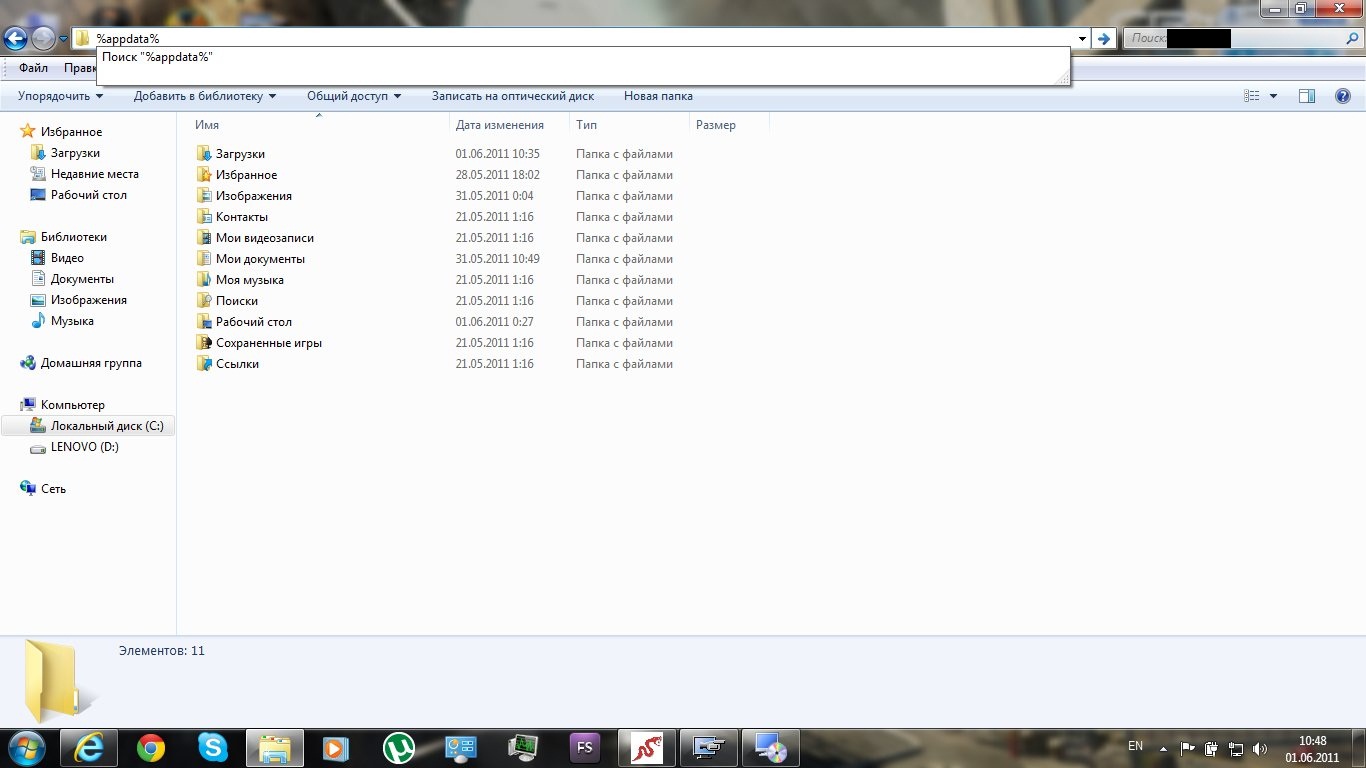Go back with the Back arrow button
This screenshot has height=768, width=1366.
(x=16, y=39)
